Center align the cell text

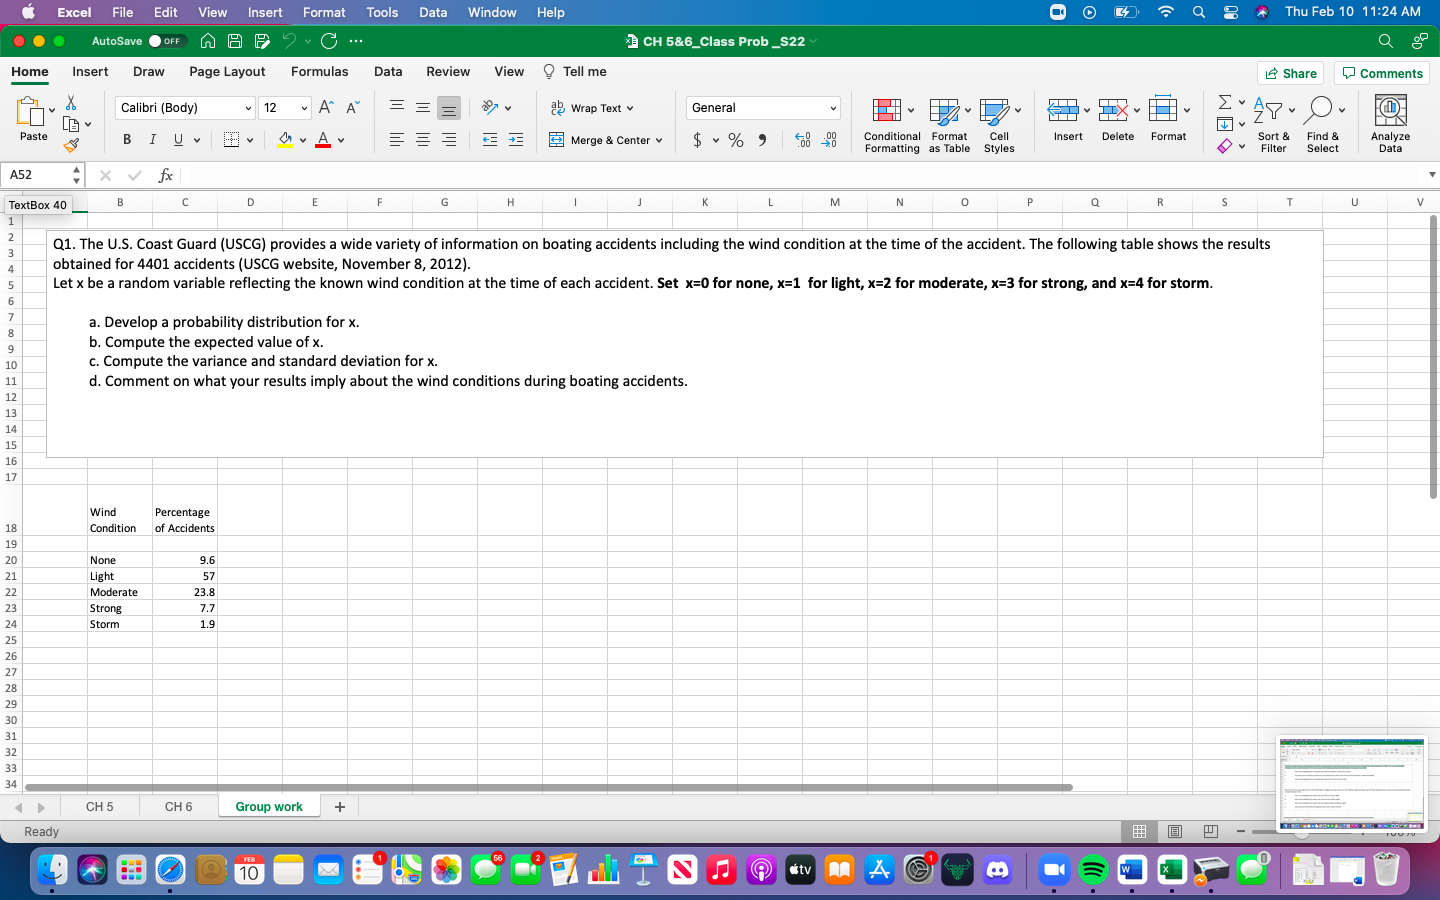(422, 140)
